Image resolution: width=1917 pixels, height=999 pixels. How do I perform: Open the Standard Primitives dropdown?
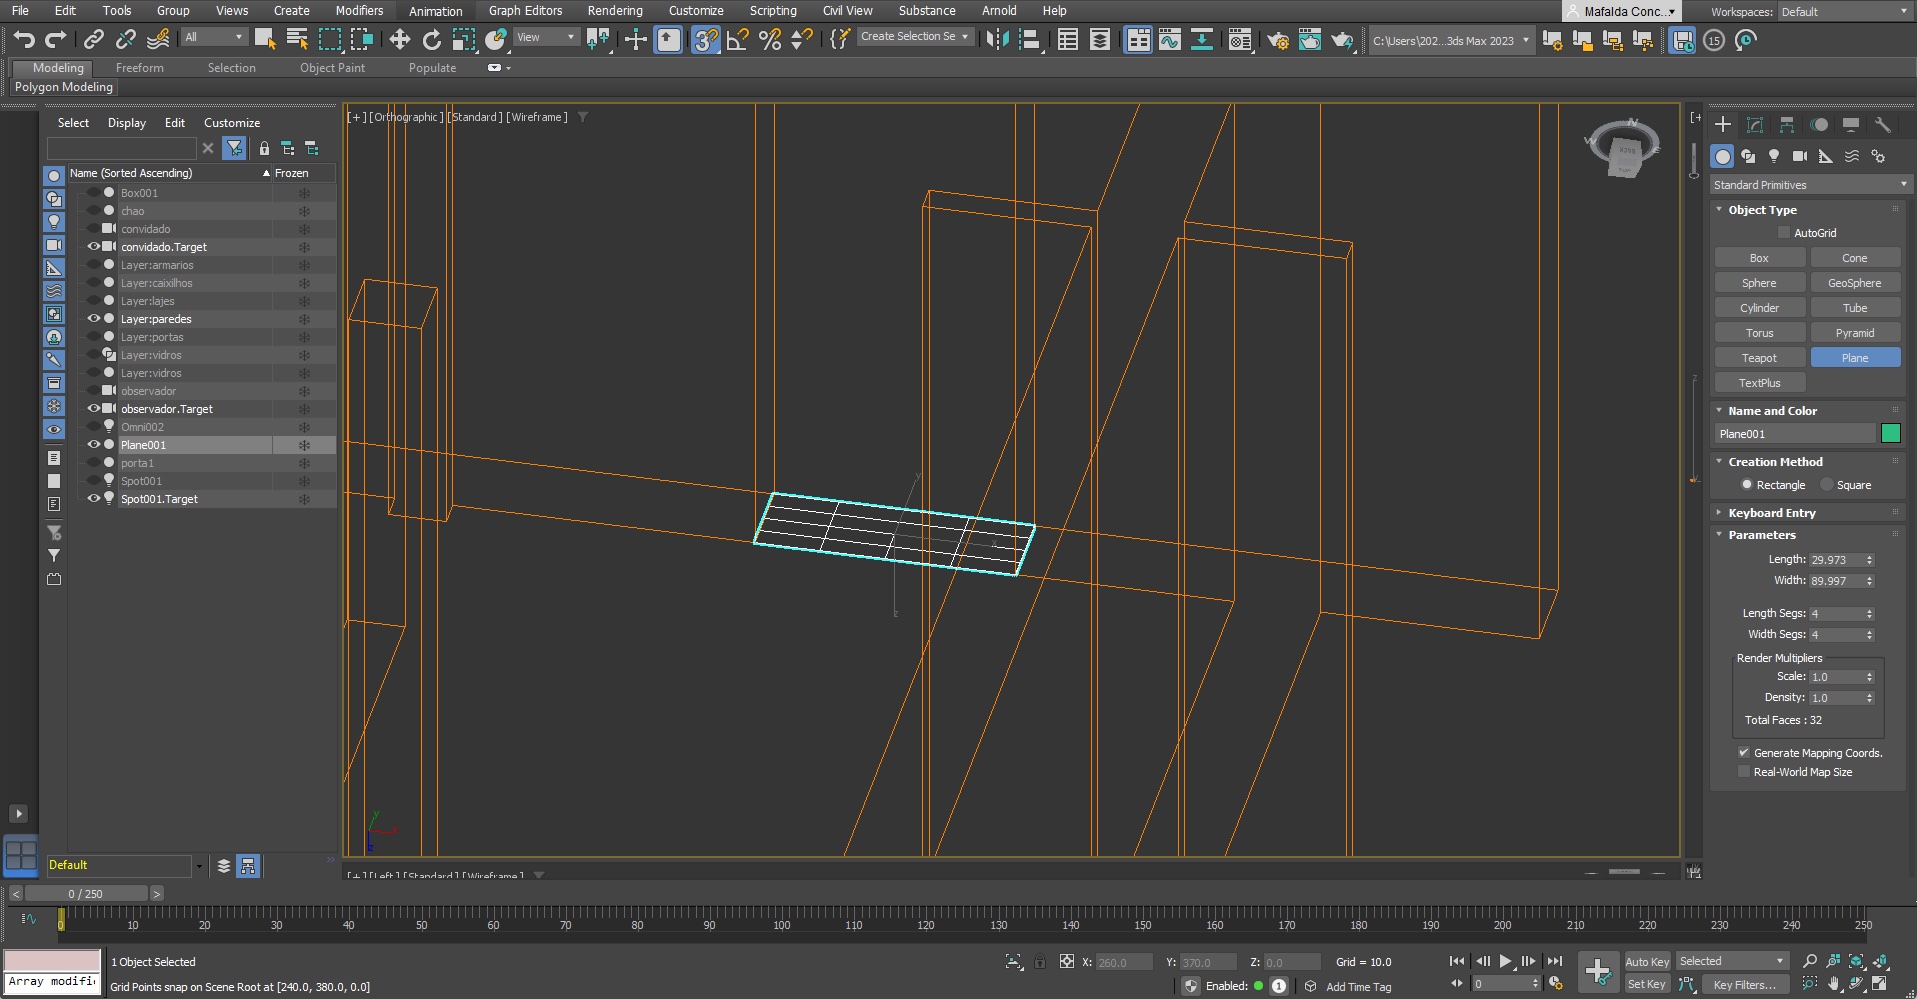(1809, 185)
